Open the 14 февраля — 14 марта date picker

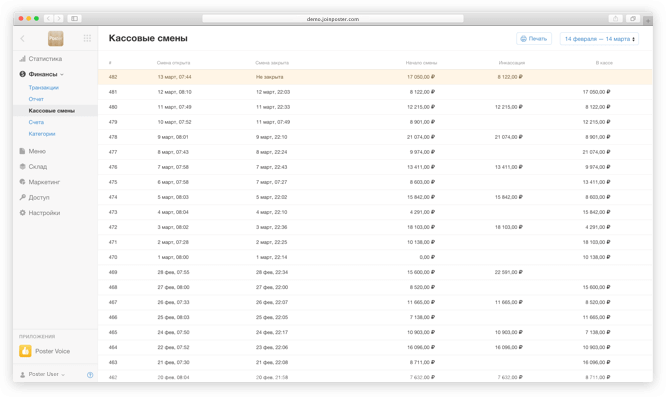pyautogui.click(x=599, y=39)
